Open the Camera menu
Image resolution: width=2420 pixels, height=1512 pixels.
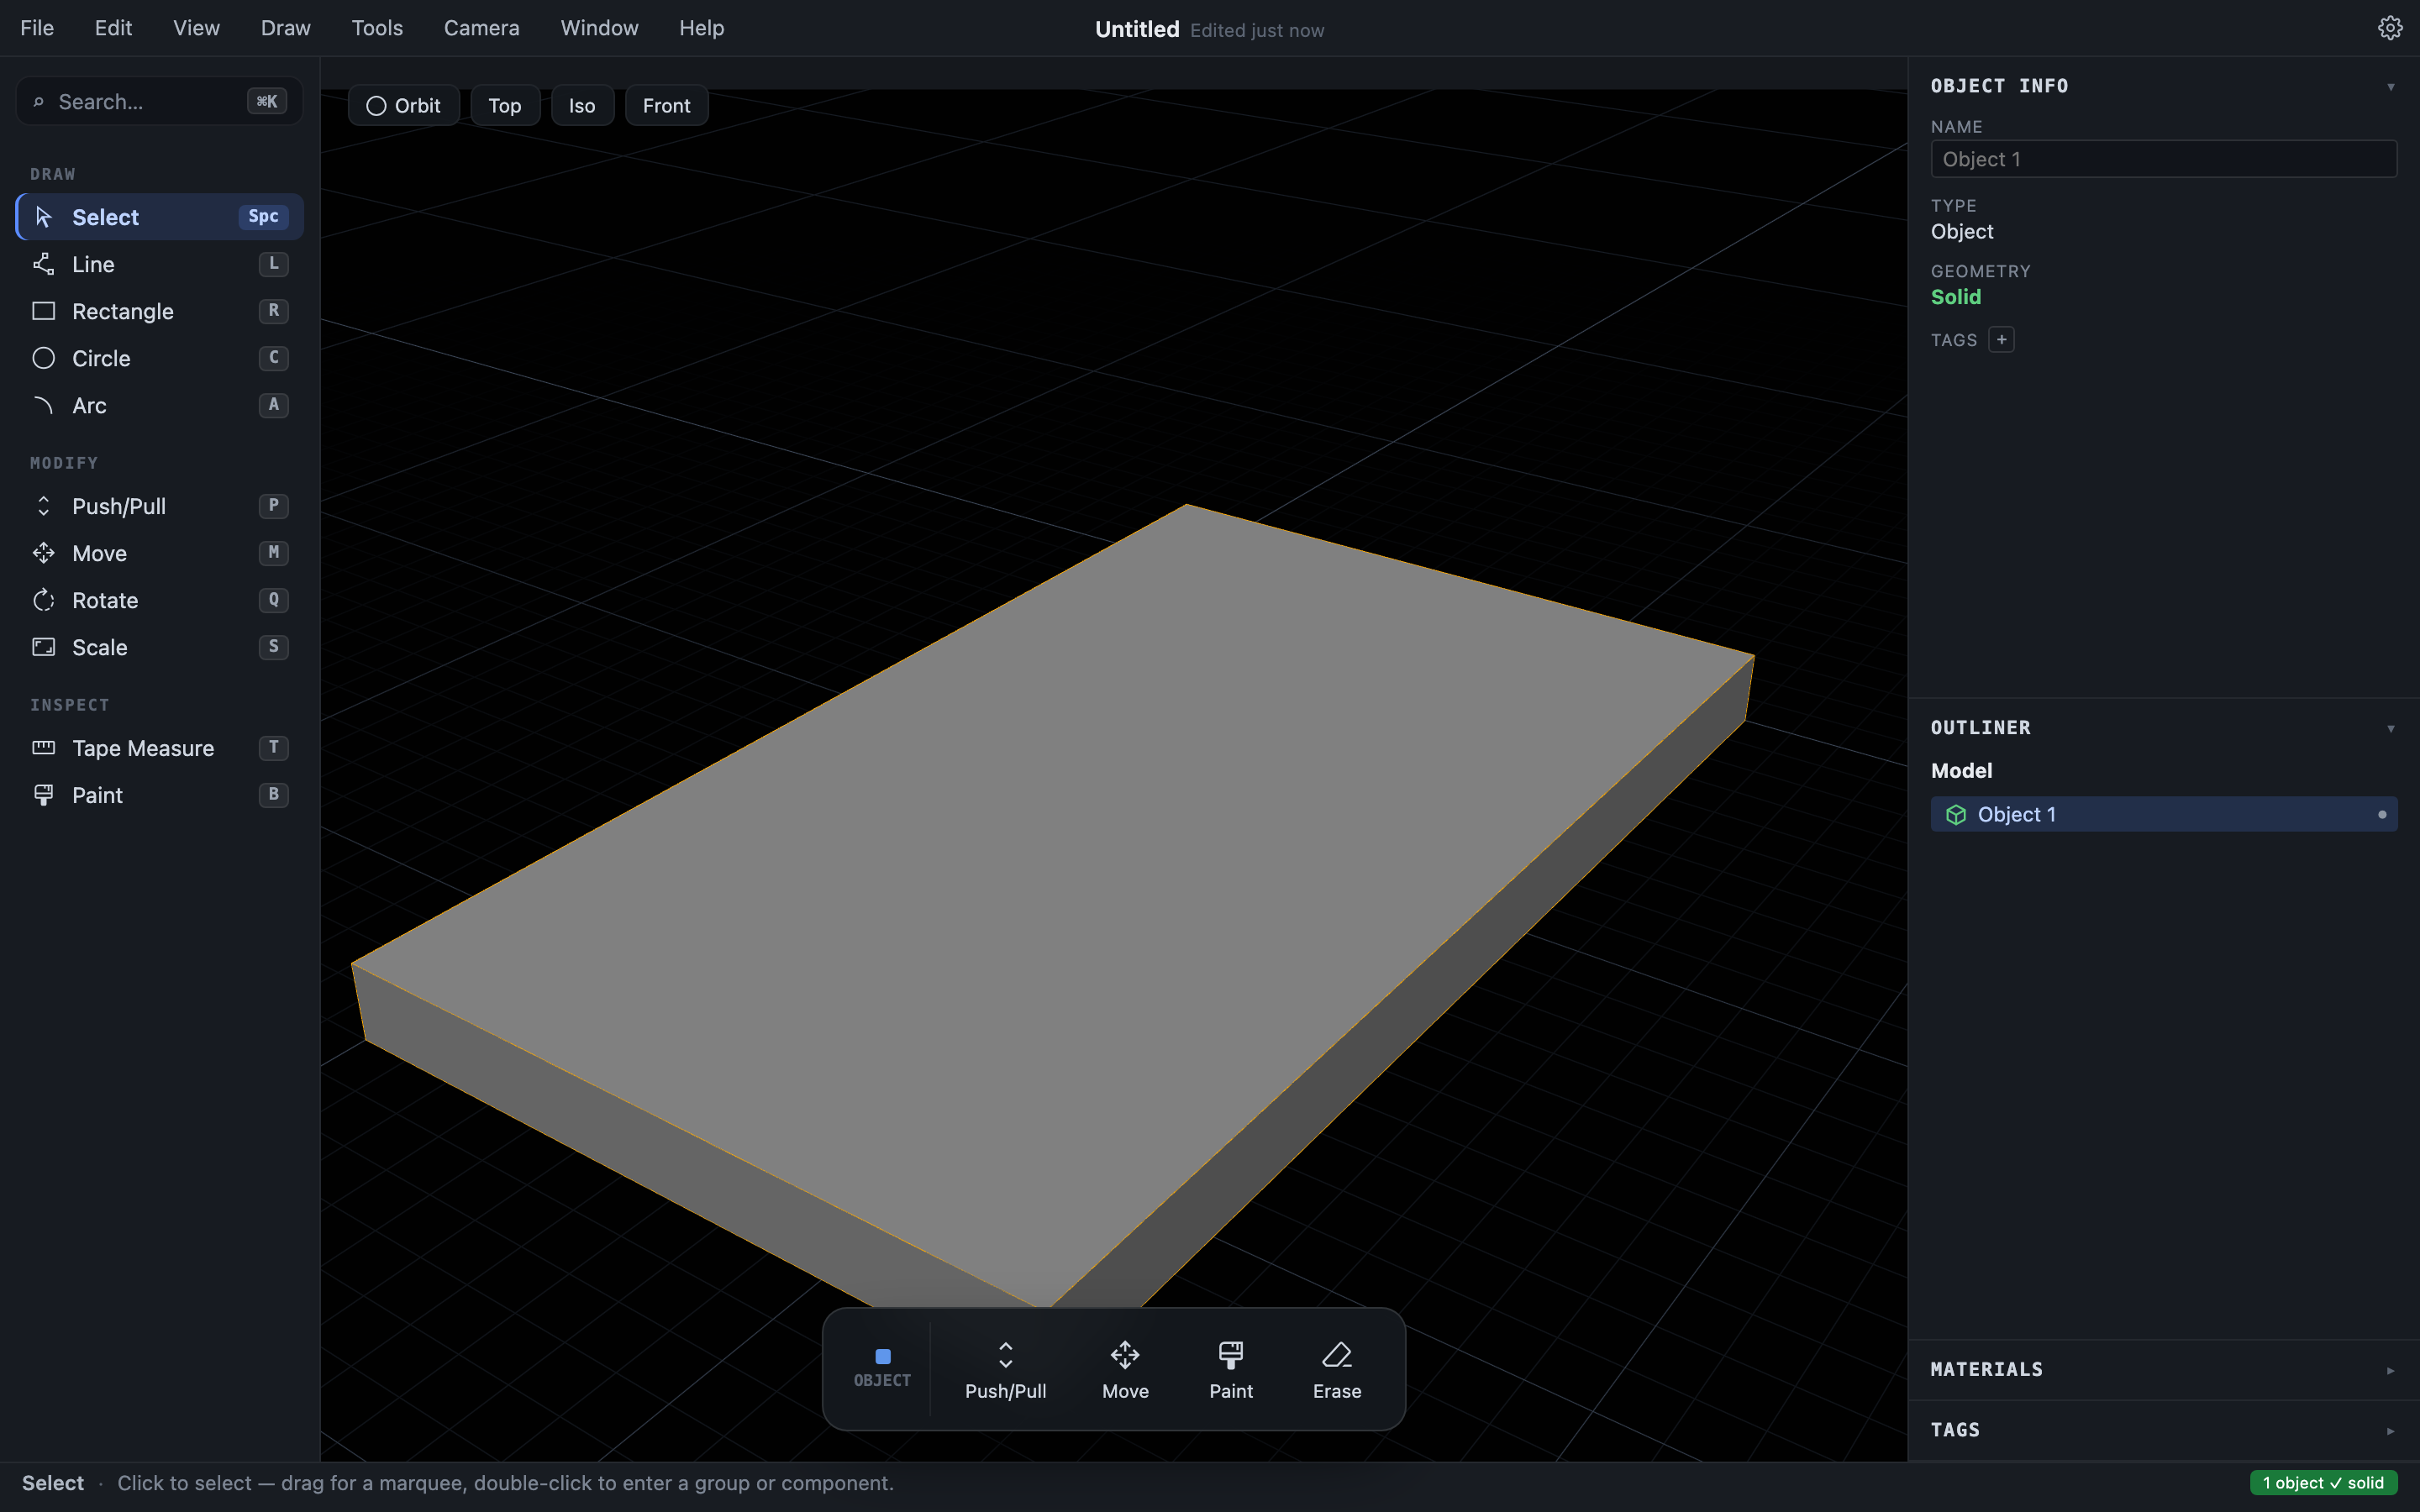481,28
